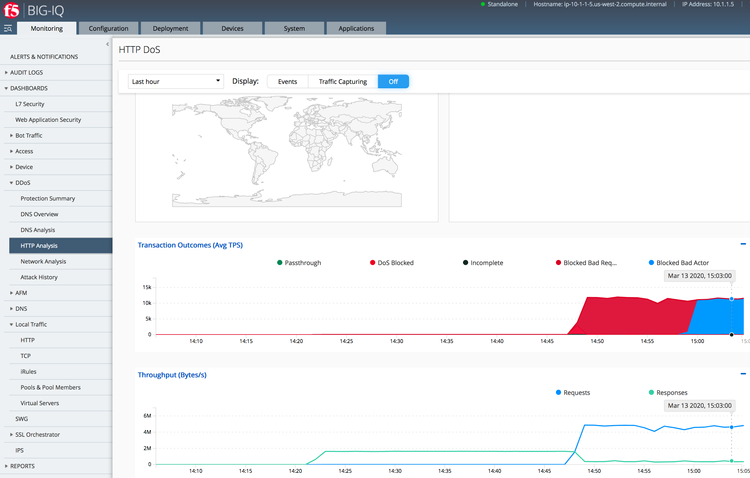Click the menu search icon beside Monitoring tab
This screenshot has width=750, height=478.
click(8, 28)
